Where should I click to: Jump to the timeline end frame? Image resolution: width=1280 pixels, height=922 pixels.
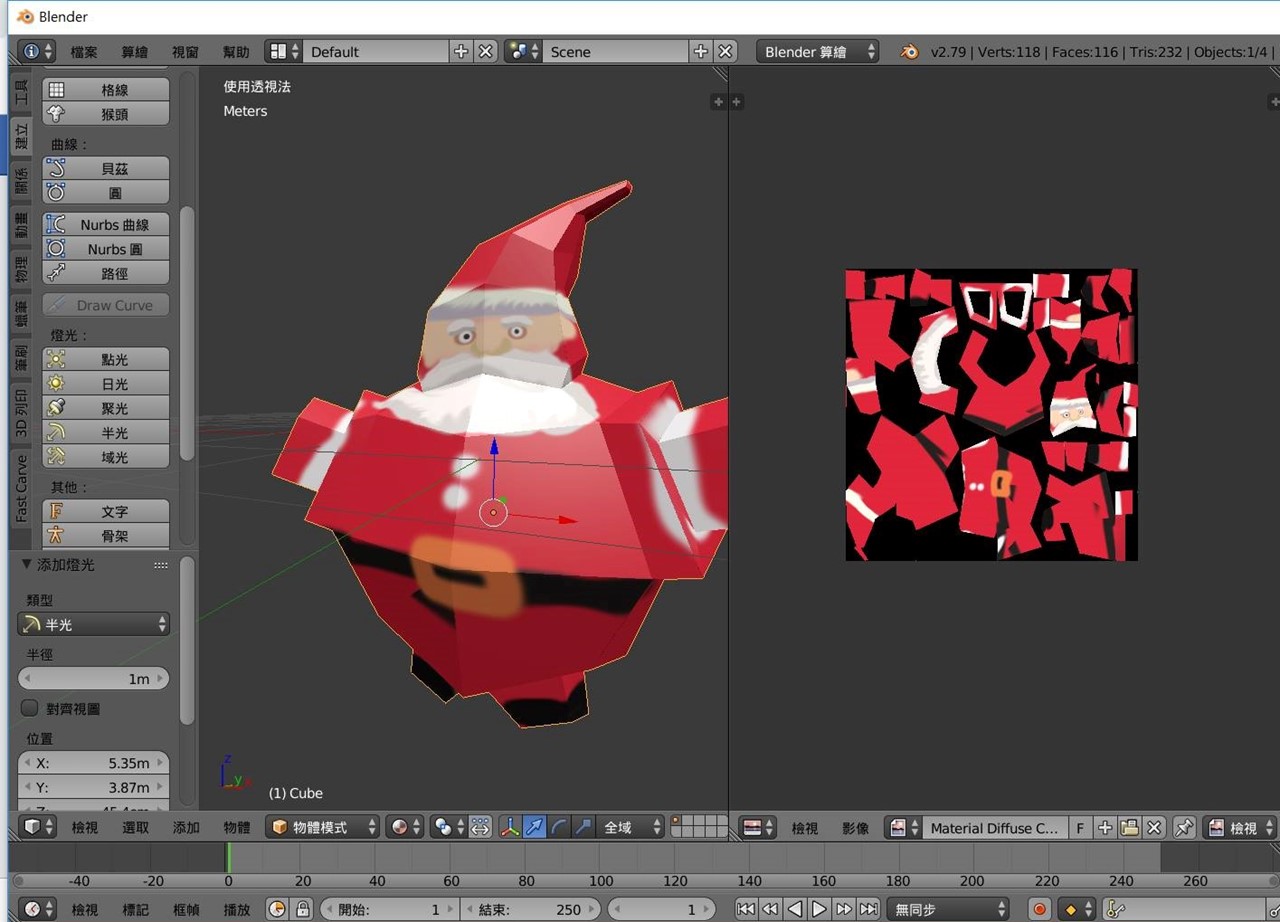pyautogui.click(x=869, y=909)
